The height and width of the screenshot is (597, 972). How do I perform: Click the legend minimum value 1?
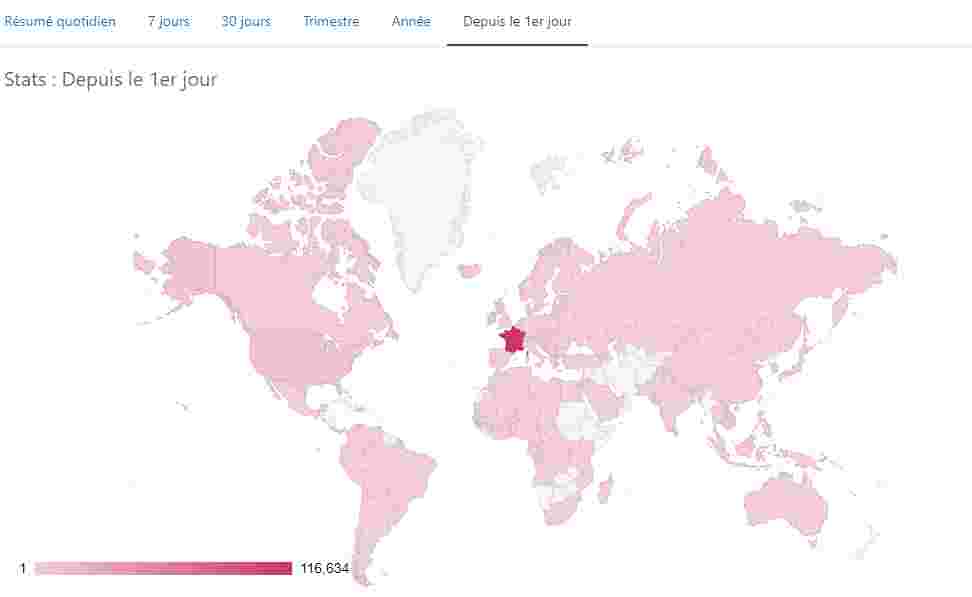pyautogui.click(x=22, y=568)
